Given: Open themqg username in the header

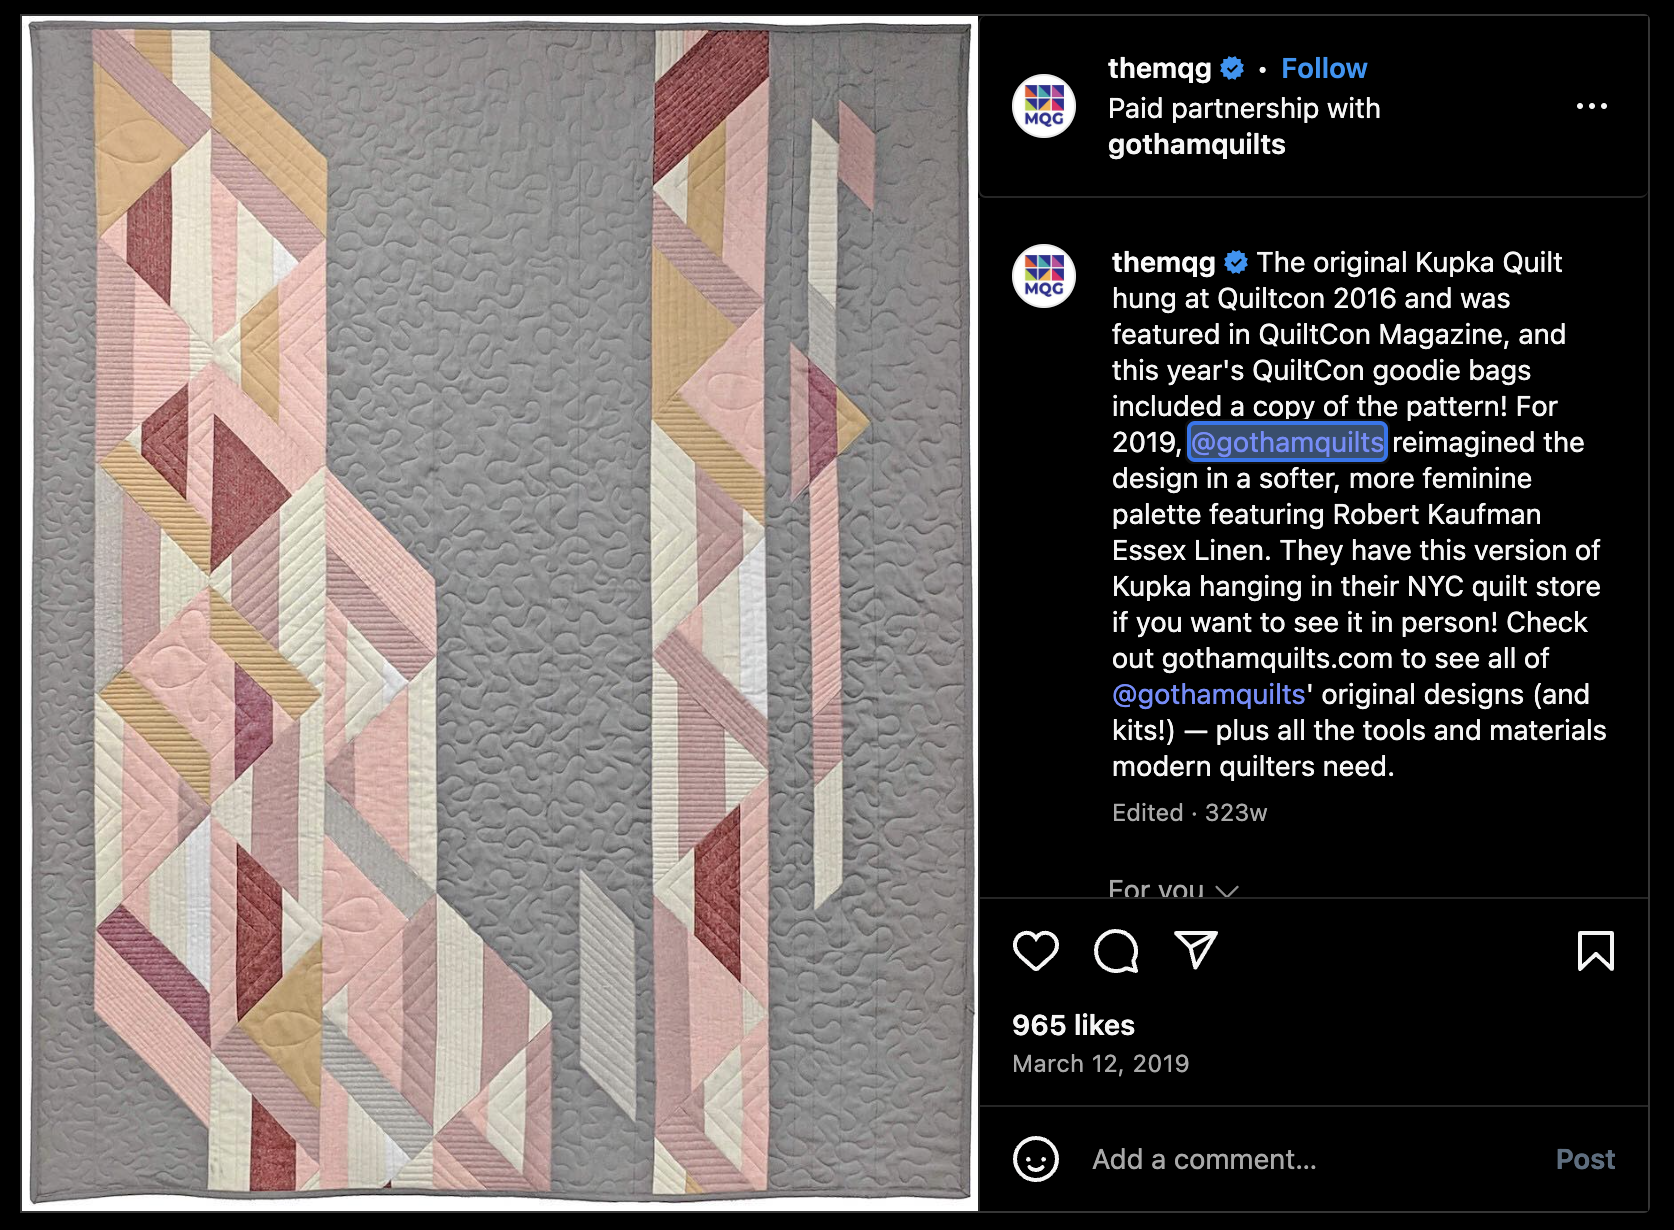Looking at the screenshot, I should pyautogui.click(x=1159, y=68).
